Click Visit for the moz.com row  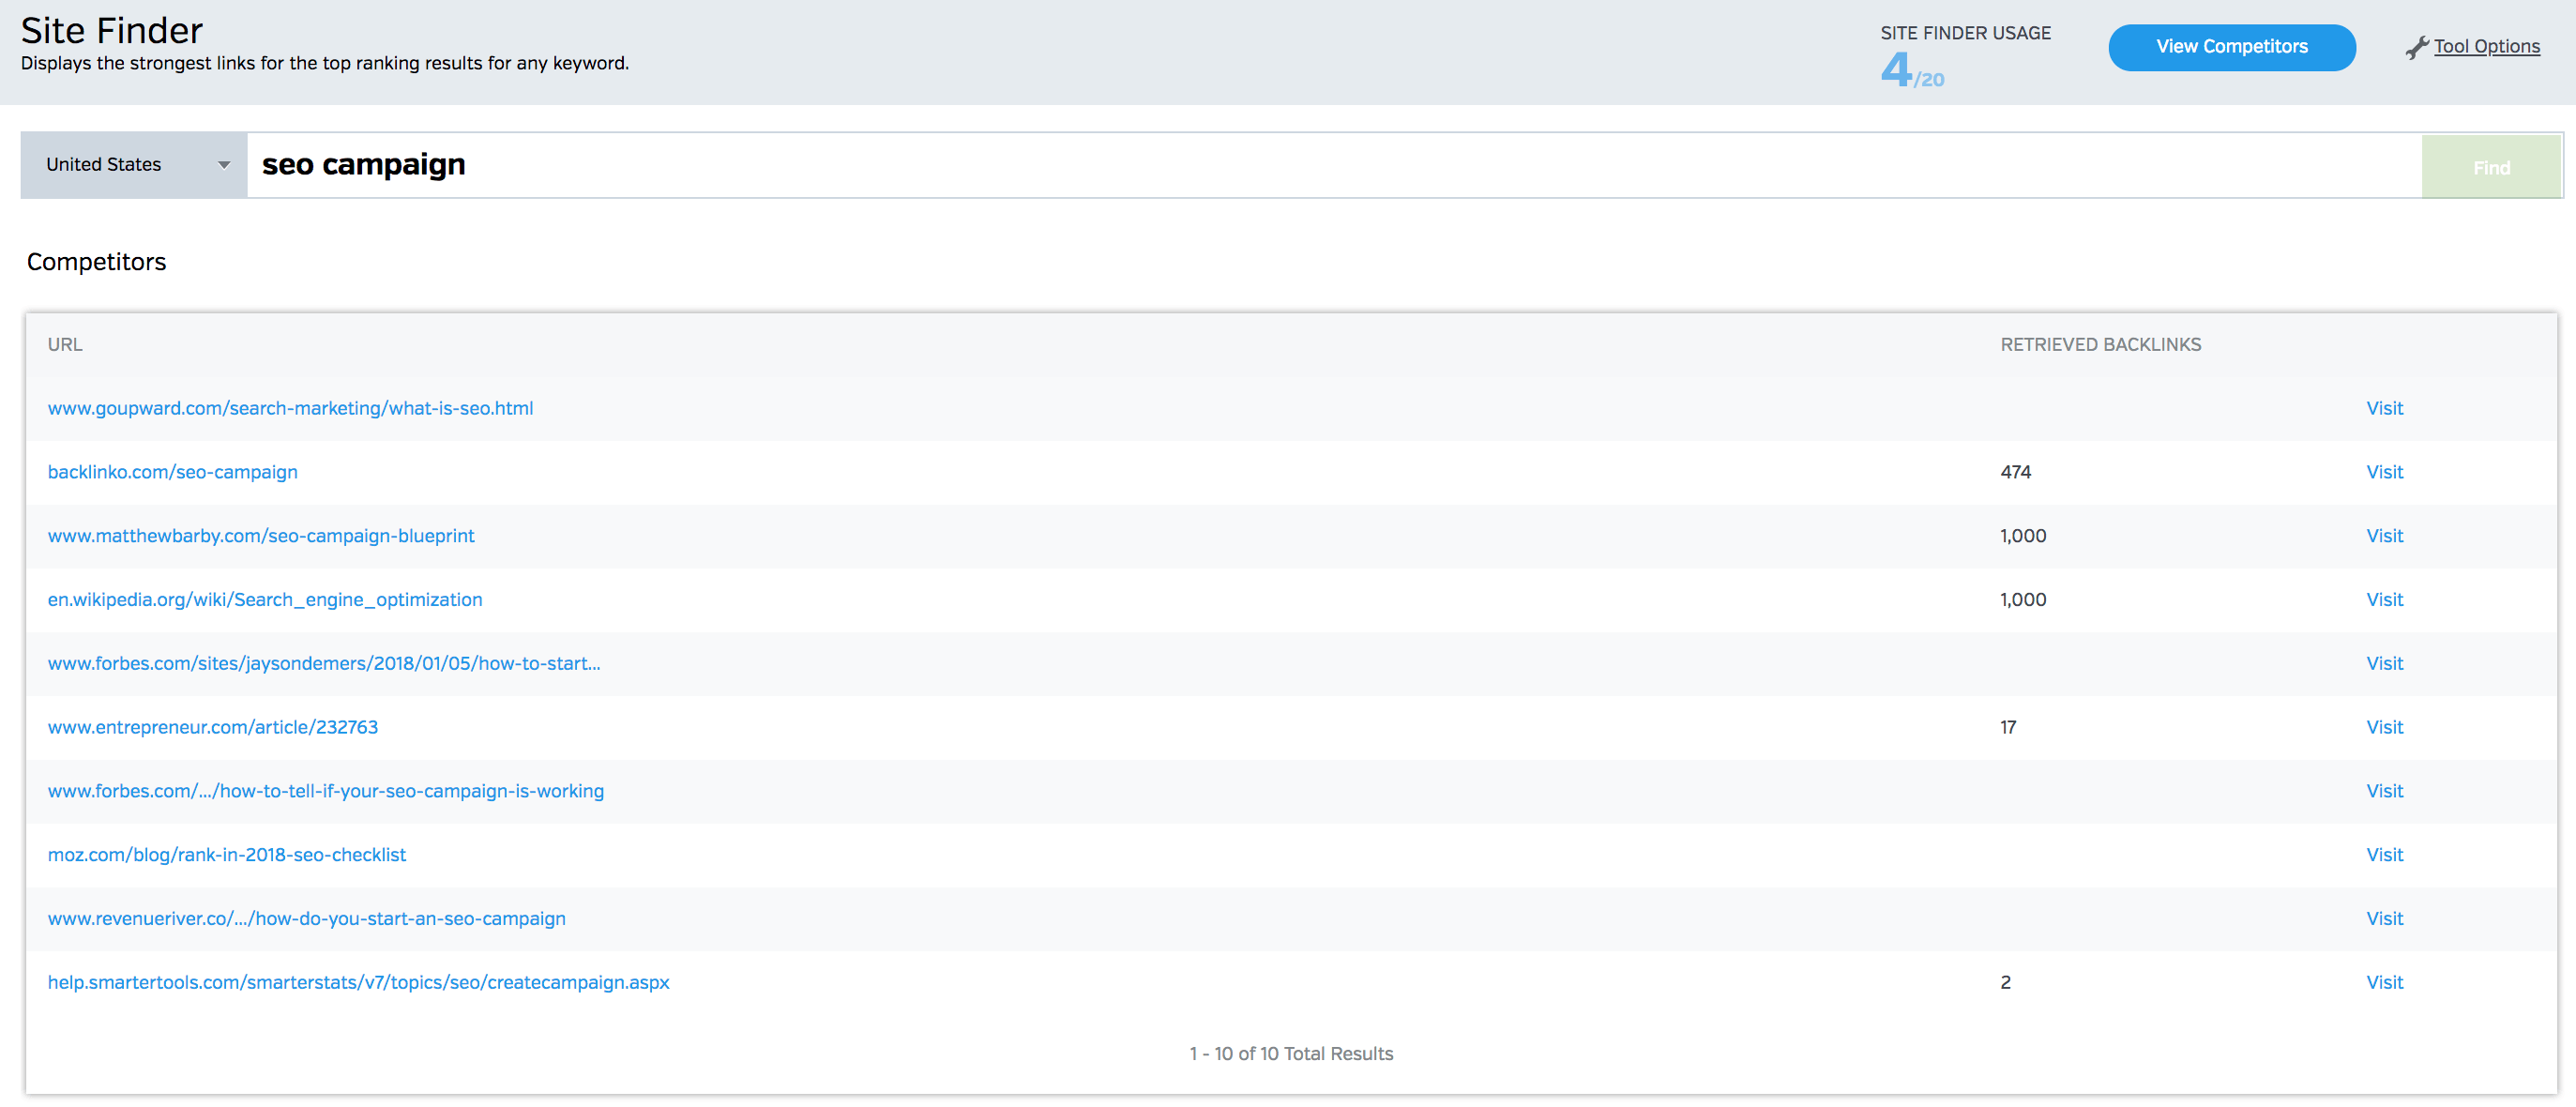point(2384,855)
